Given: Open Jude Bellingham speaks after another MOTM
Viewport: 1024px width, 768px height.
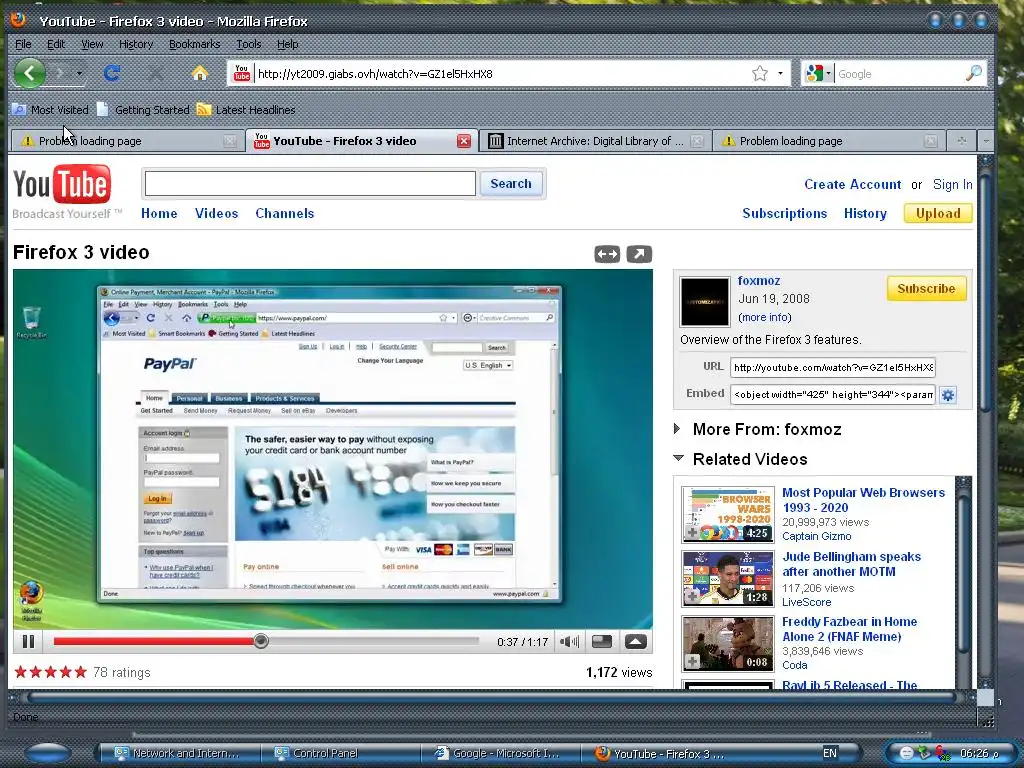Looking at the screenshot, I should click(x=852, y=564).
